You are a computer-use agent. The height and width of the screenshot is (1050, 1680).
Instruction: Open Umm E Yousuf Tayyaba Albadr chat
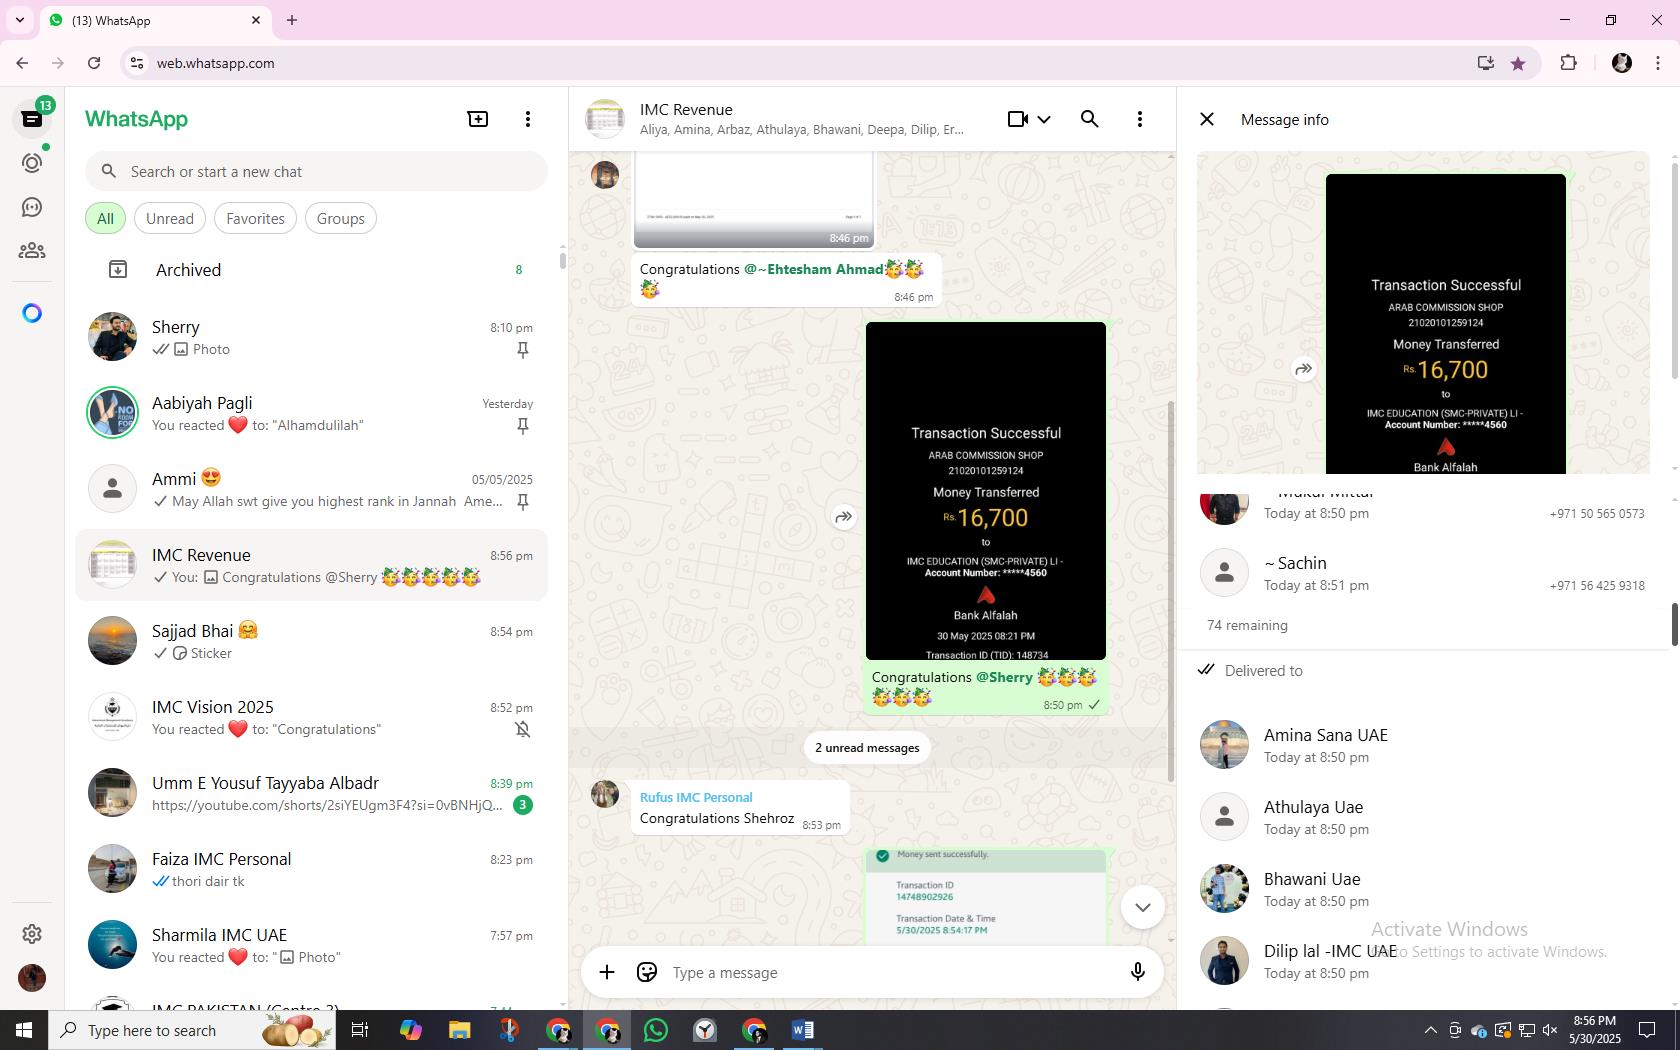pyautogui.click(x=312, y=793)
